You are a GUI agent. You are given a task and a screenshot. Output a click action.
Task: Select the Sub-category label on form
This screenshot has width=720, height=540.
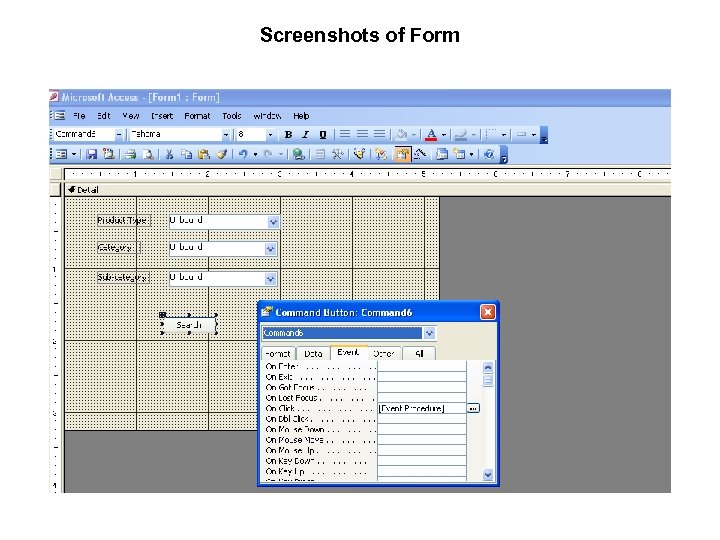(124, 278)
